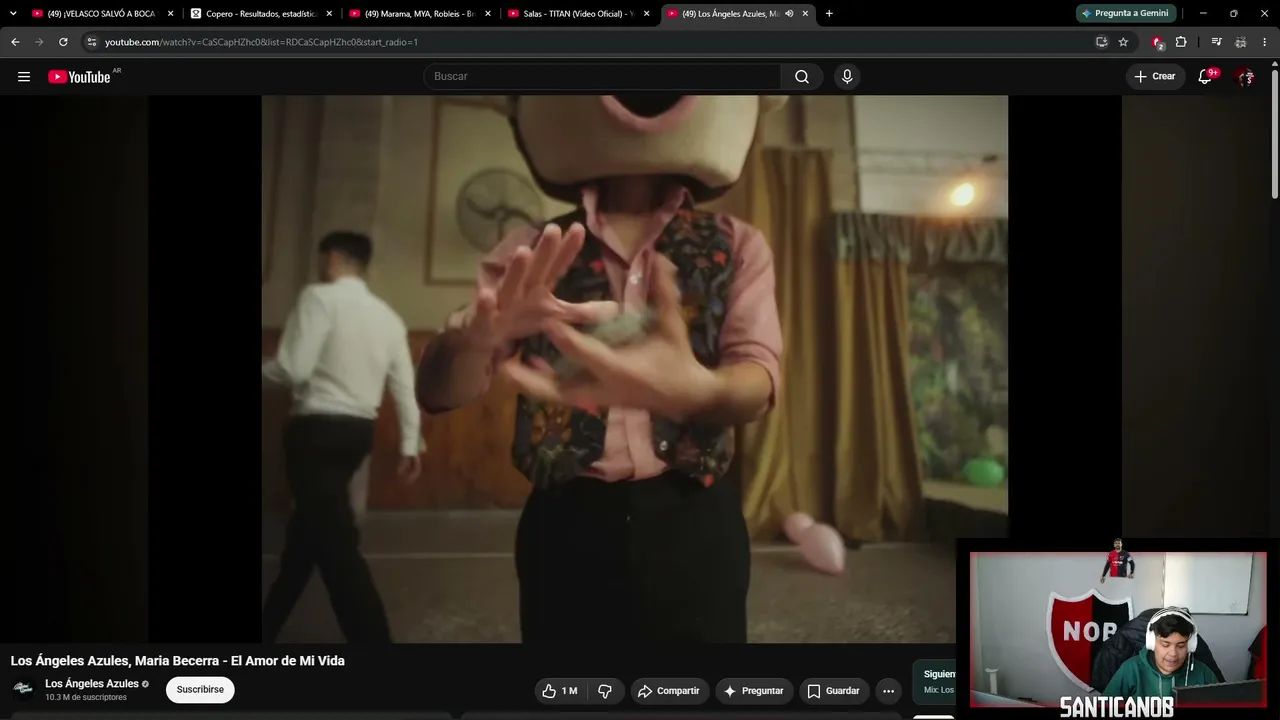
Task: Click the search magnifier button
Action: [x=802, y=77]
